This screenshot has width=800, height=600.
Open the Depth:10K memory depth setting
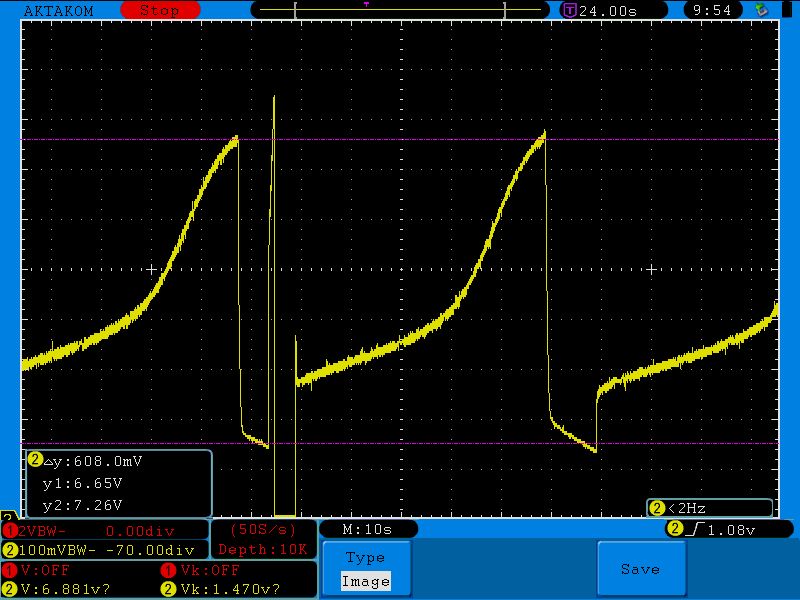(263, 549)
